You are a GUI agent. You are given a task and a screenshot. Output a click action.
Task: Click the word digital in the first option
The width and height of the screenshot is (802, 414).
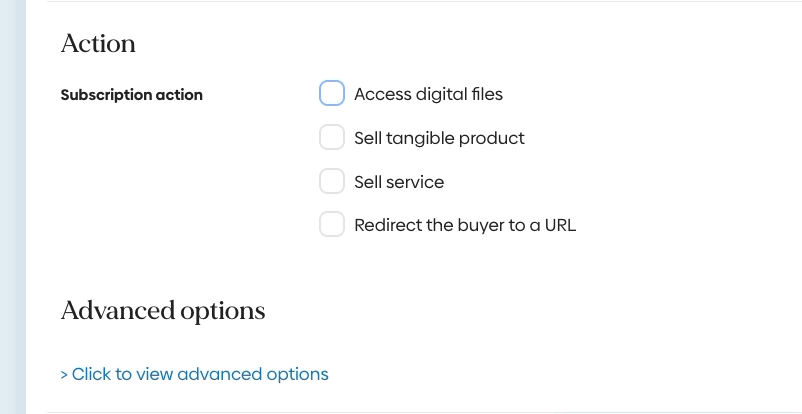click(x=443, y=94)
